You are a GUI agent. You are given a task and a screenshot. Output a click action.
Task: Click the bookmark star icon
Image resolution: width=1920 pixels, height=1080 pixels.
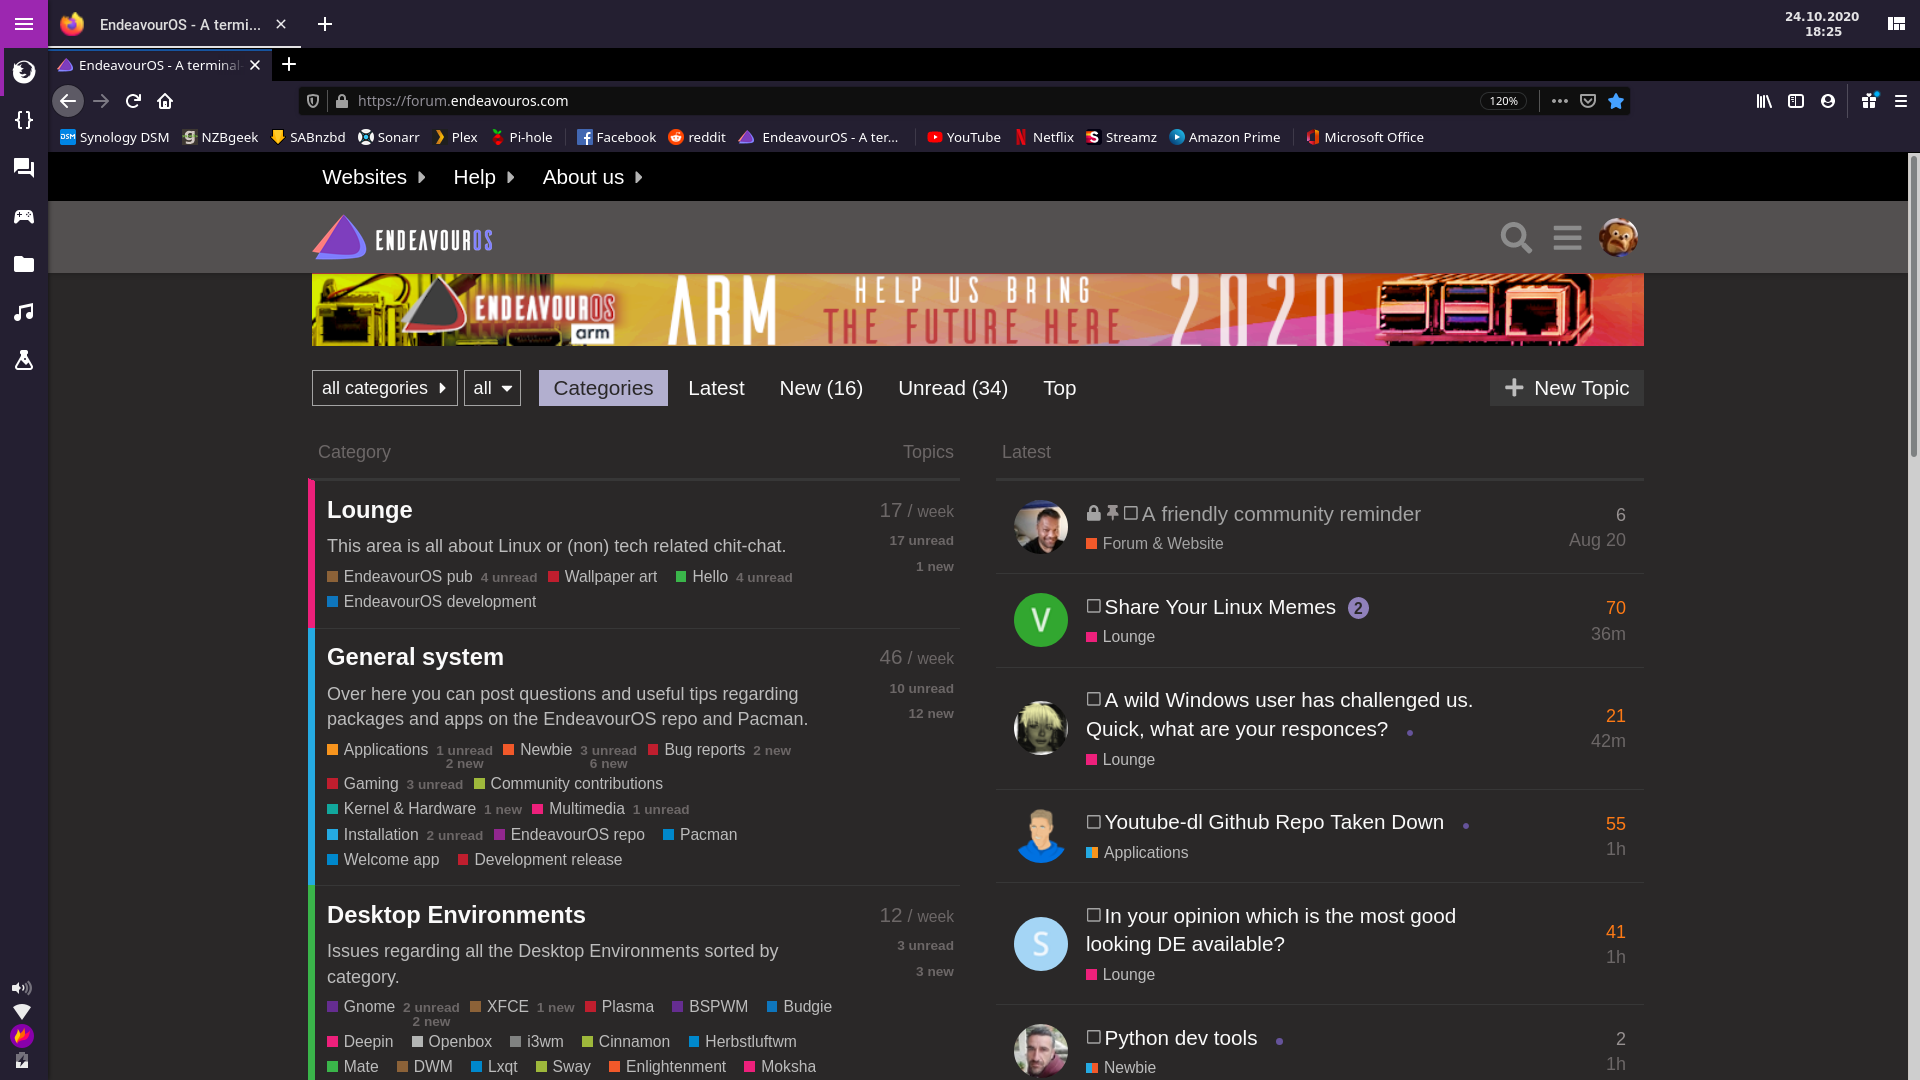tap(1616, 101)
